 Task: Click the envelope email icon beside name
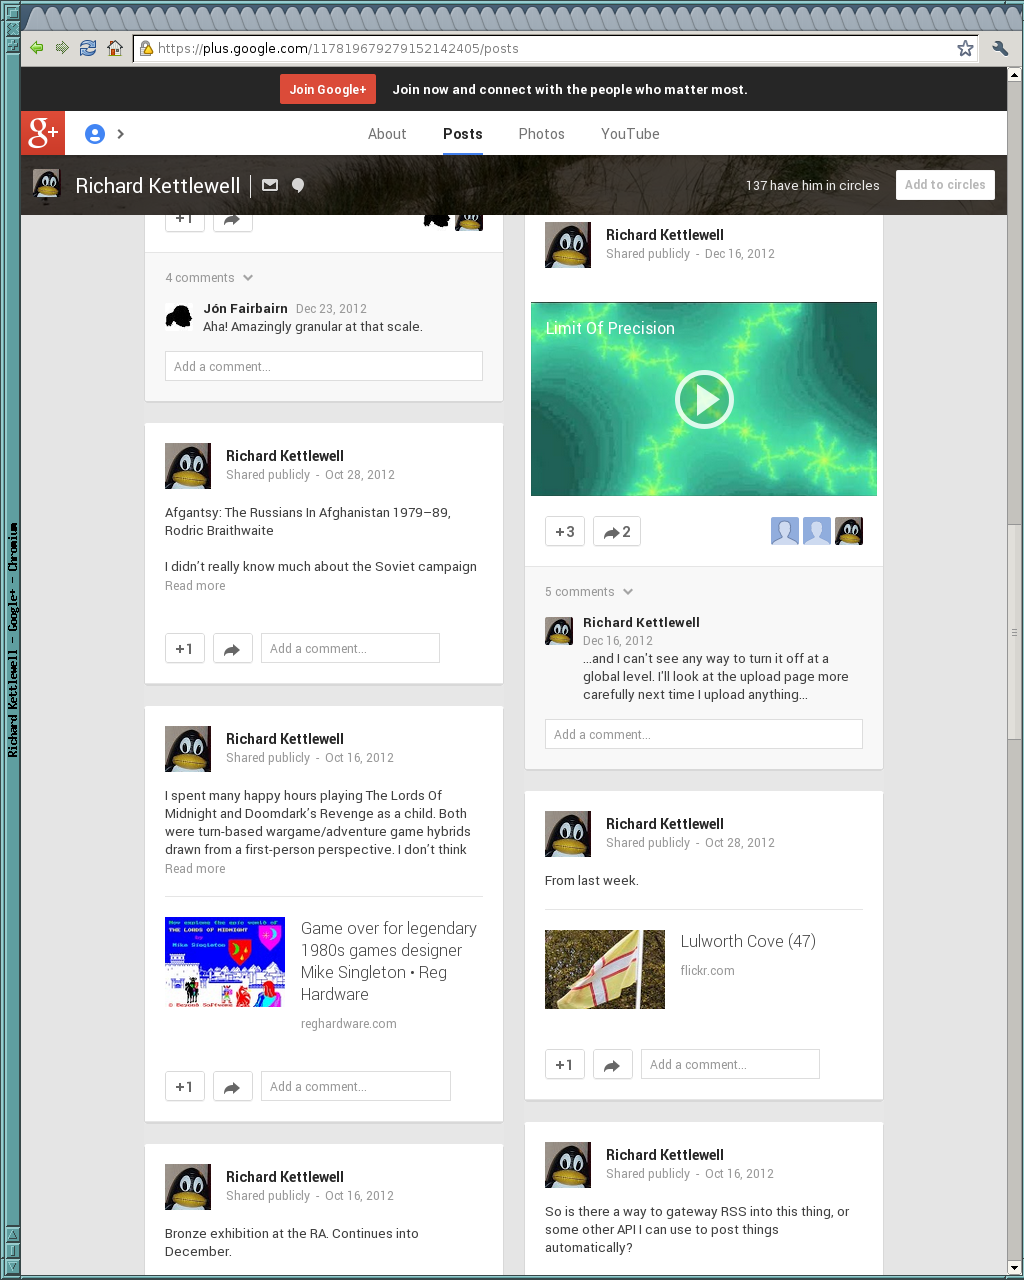(x=270, y=185)
